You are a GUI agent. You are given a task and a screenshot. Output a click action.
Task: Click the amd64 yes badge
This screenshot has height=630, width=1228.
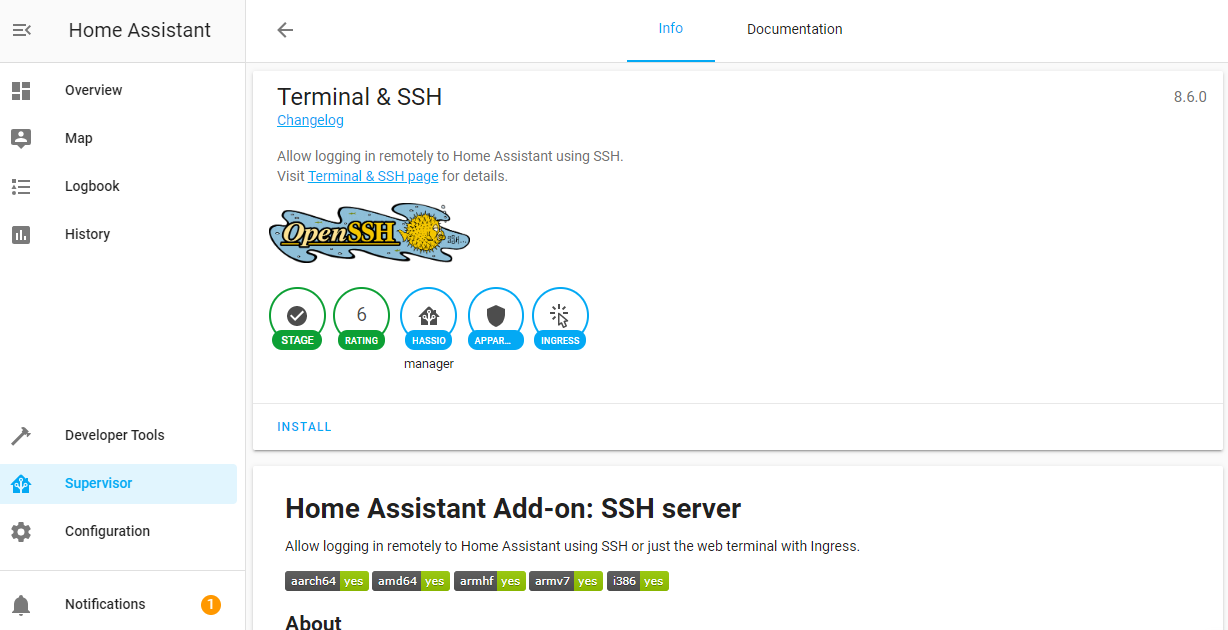[411, 581]
